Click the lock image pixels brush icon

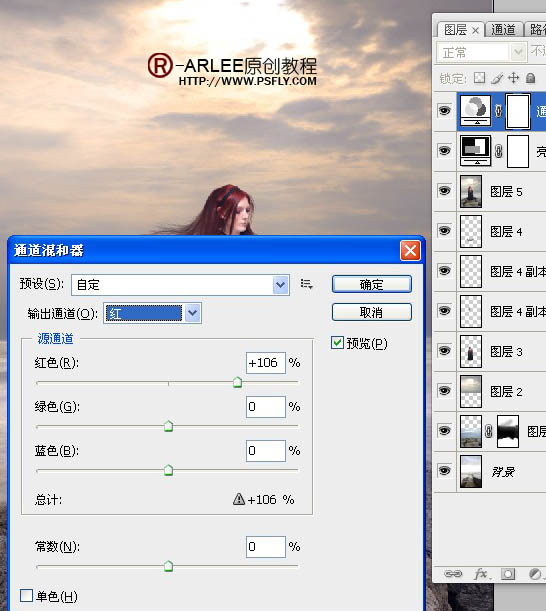pos(497,78)
